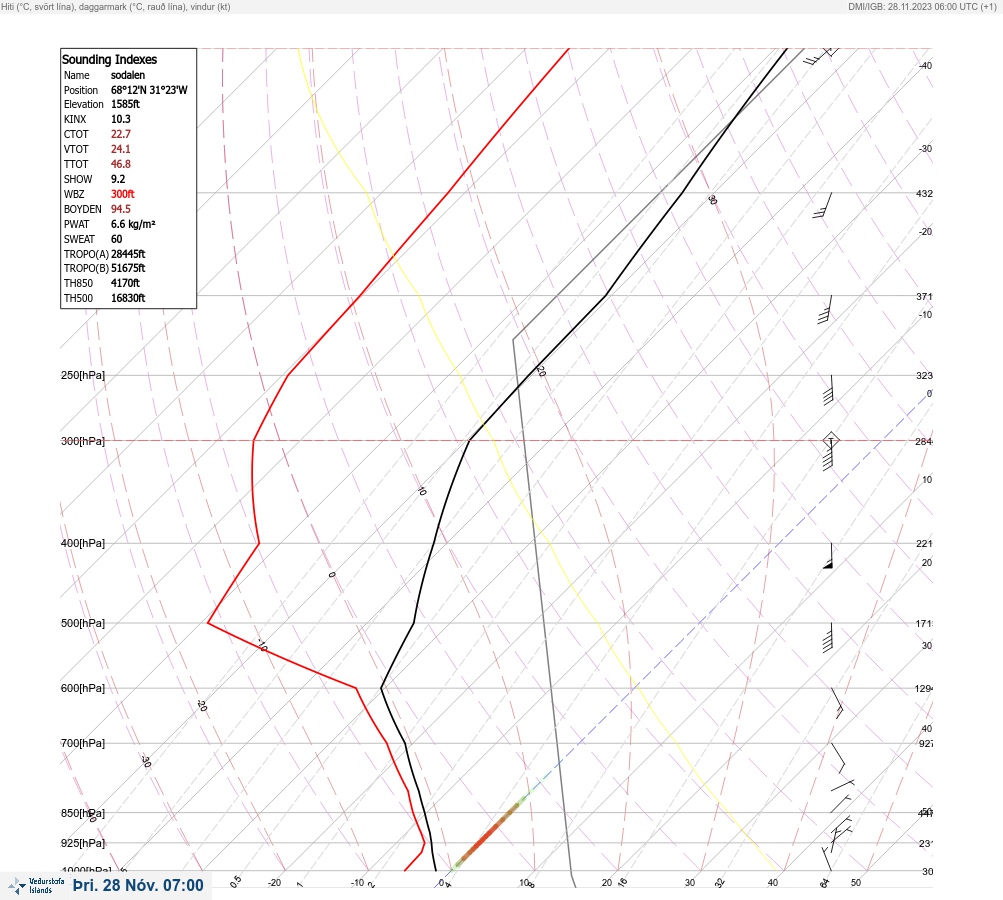1003x900 pixels.
Task: Click the 'Þri. 28 Nóv. 07:00' date label
Action: pyautogui.click(x=138, y=885)
